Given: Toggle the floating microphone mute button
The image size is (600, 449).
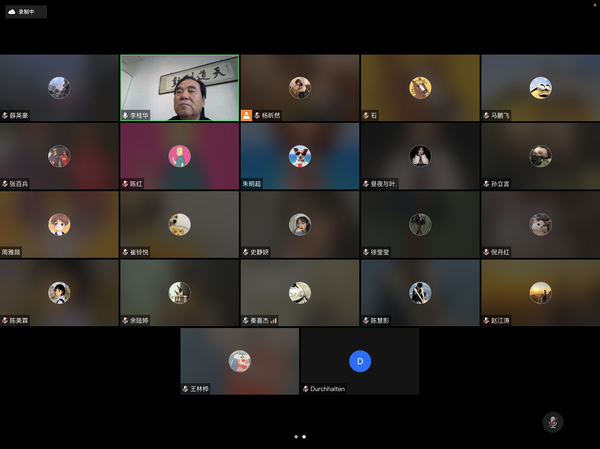Looking at the screenshot, I should 552,422.
